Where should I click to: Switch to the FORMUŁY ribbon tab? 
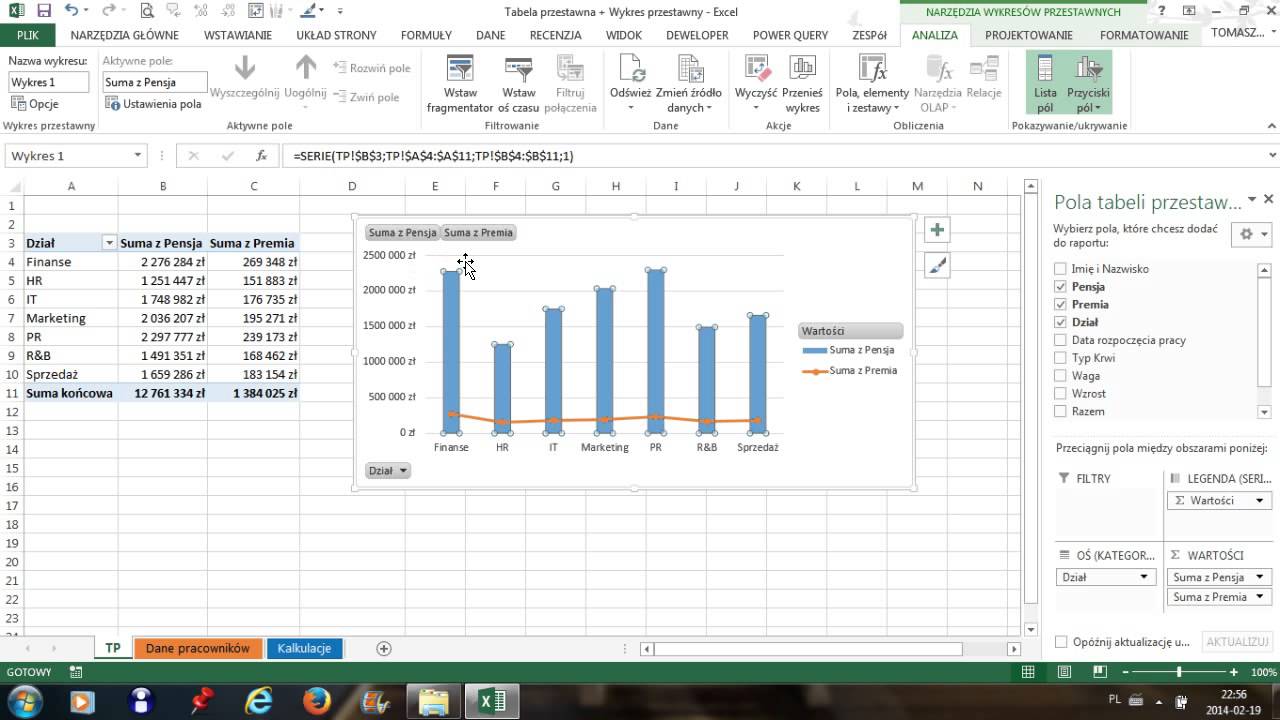(x=426, y=35)
